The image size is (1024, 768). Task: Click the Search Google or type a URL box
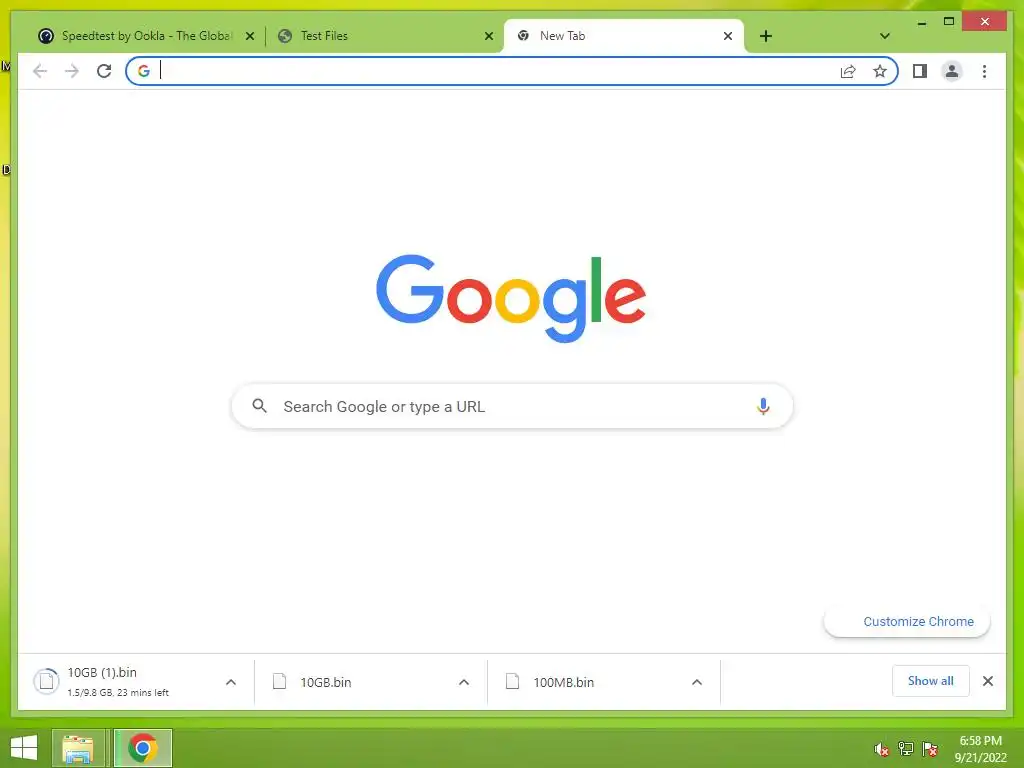[512, 406]
